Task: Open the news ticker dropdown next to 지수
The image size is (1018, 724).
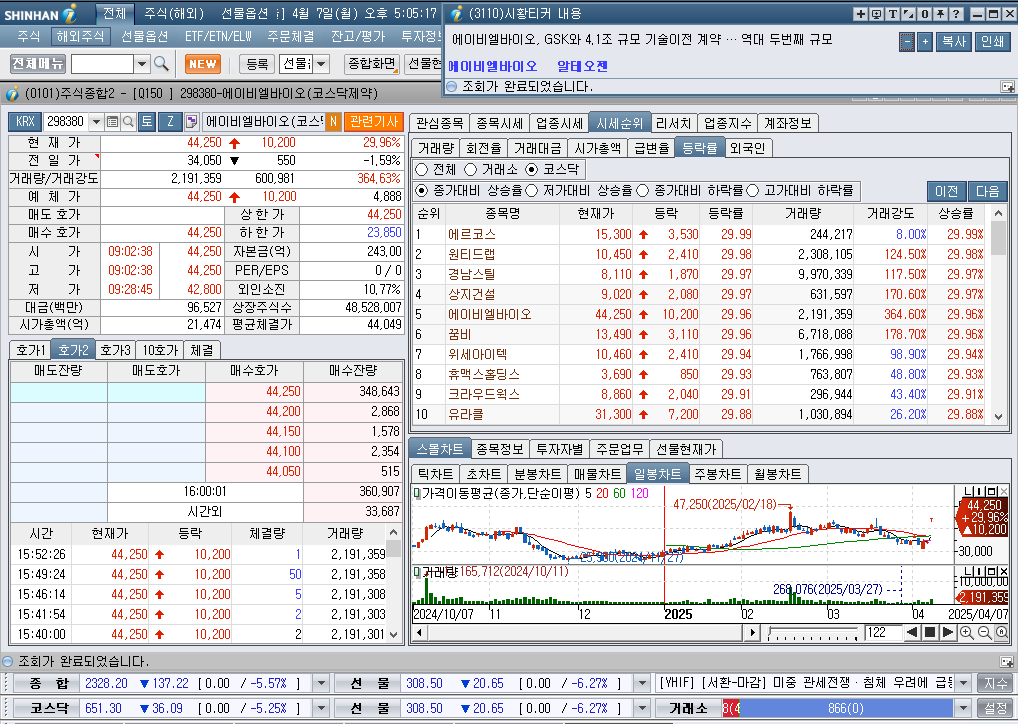Action: (963, 683)
